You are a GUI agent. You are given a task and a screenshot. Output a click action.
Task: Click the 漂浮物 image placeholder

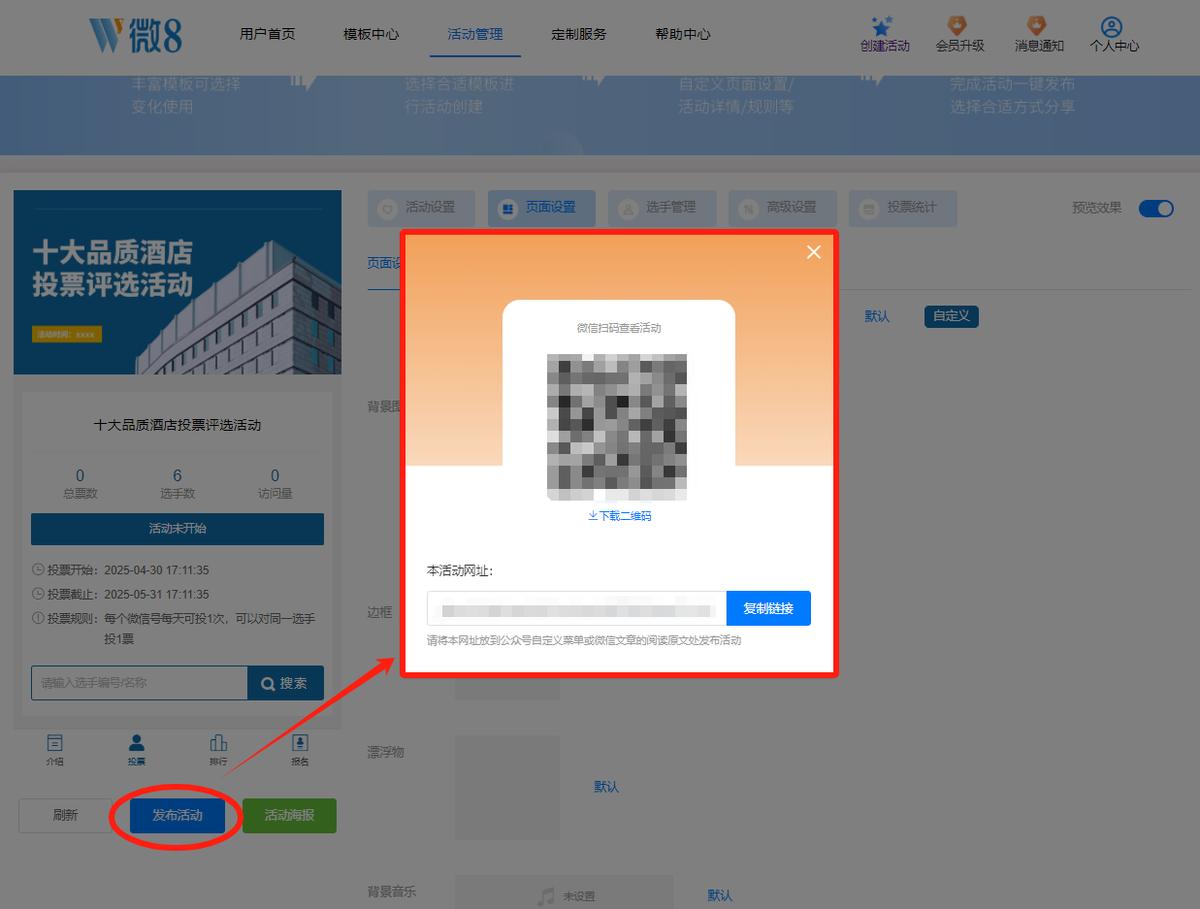508,787
